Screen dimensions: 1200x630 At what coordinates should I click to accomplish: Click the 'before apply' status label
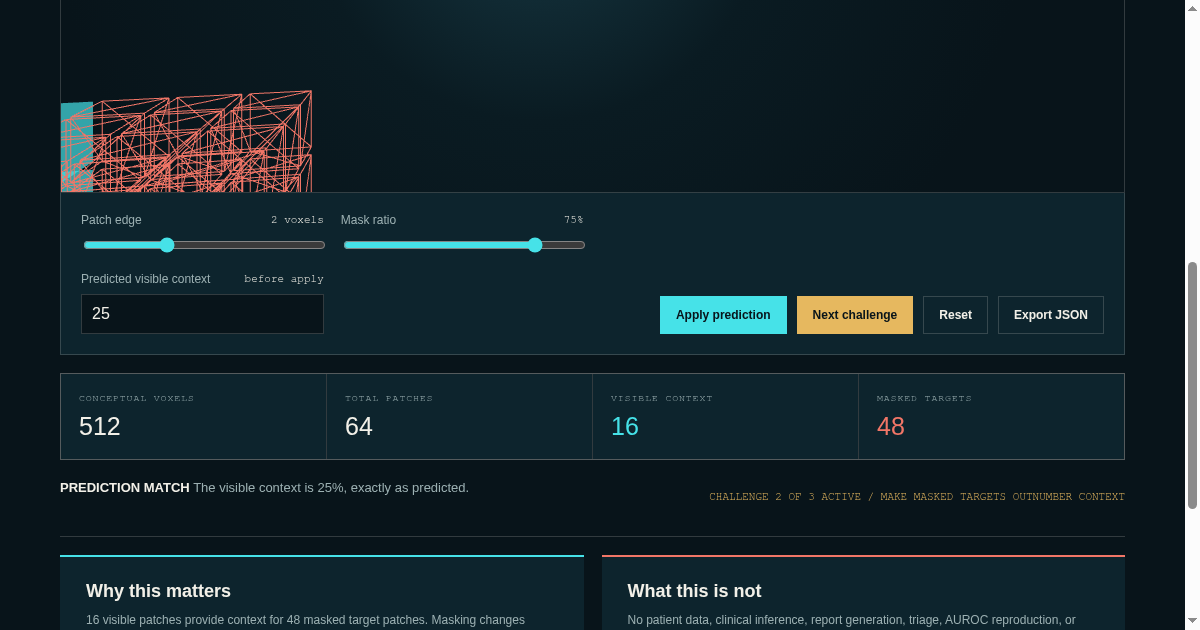284,279
